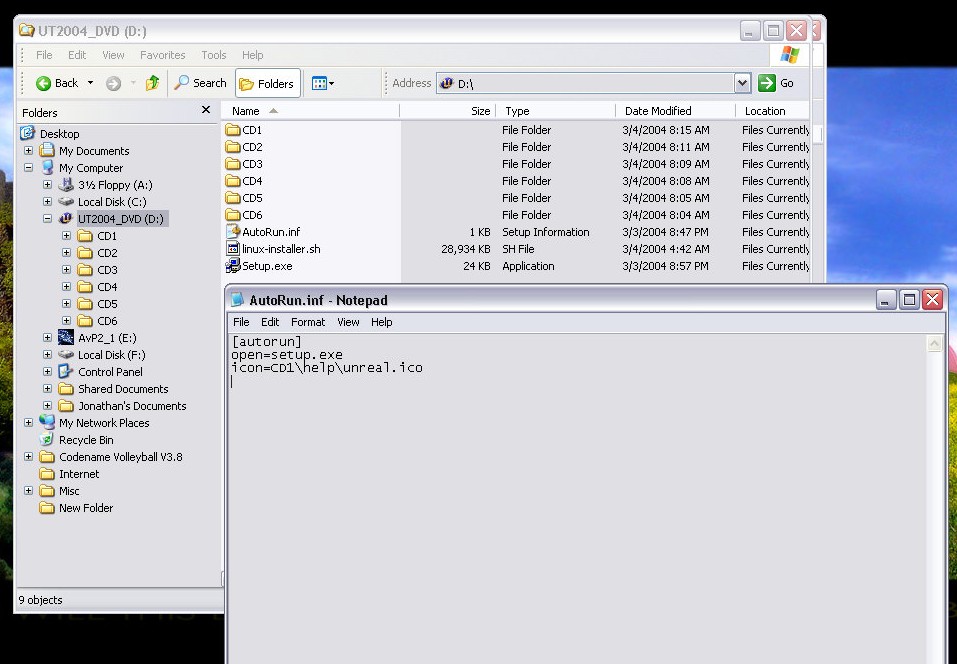957x664 pixels.
Task: Expand the CD1 node in folder tree
Action: click(x=67, y=236)
